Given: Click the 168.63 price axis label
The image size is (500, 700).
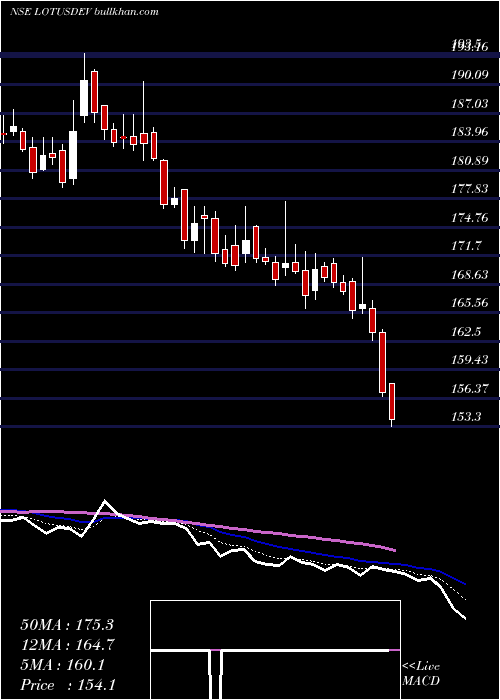Looking at the screenshot, I should pos(469,275).
